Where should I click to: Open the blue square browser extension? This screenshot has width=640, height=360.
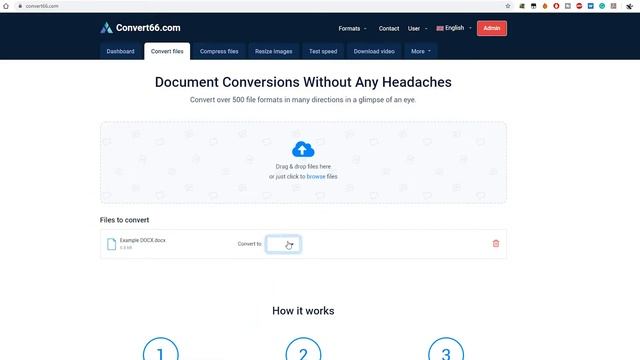click(x=591, y=6)
